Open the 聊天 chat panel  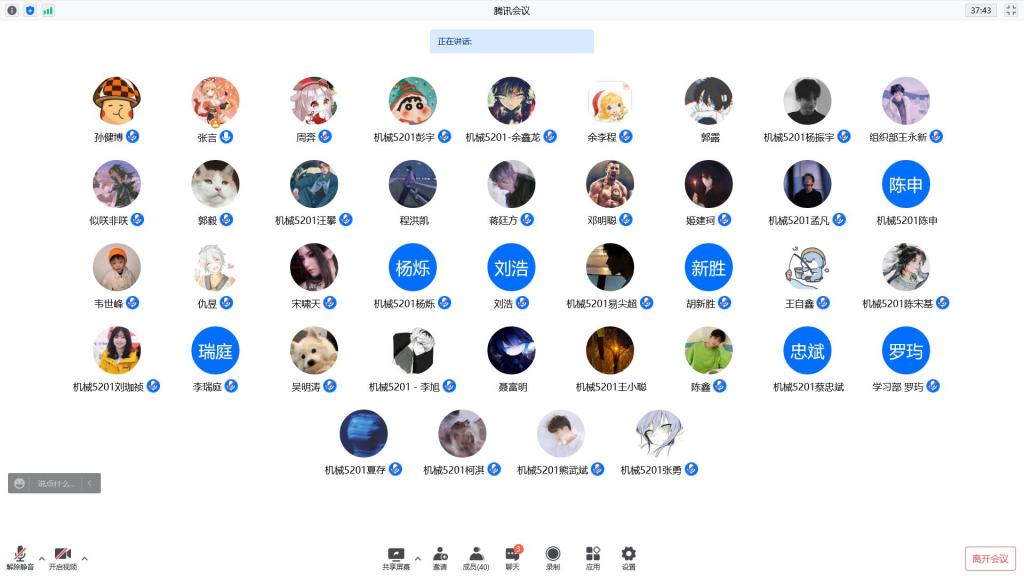point(513,554)
